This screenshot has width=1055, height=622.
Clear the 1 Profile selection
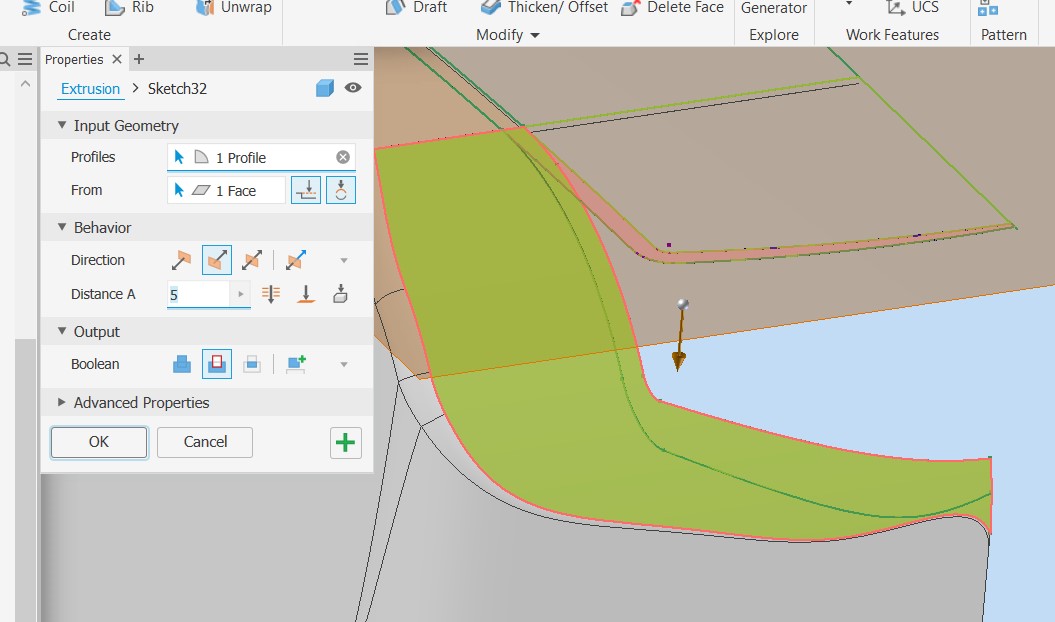[x=343, y=156]
